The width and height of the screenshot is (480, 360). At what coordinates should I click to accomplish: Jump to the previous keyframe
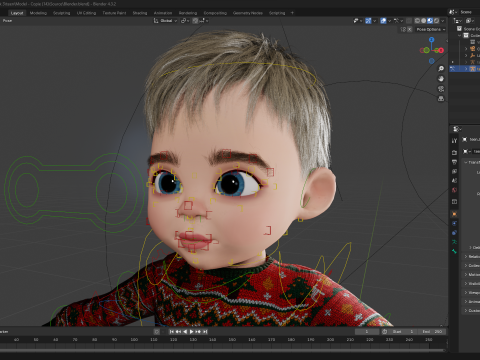click(x=178, y=332)
